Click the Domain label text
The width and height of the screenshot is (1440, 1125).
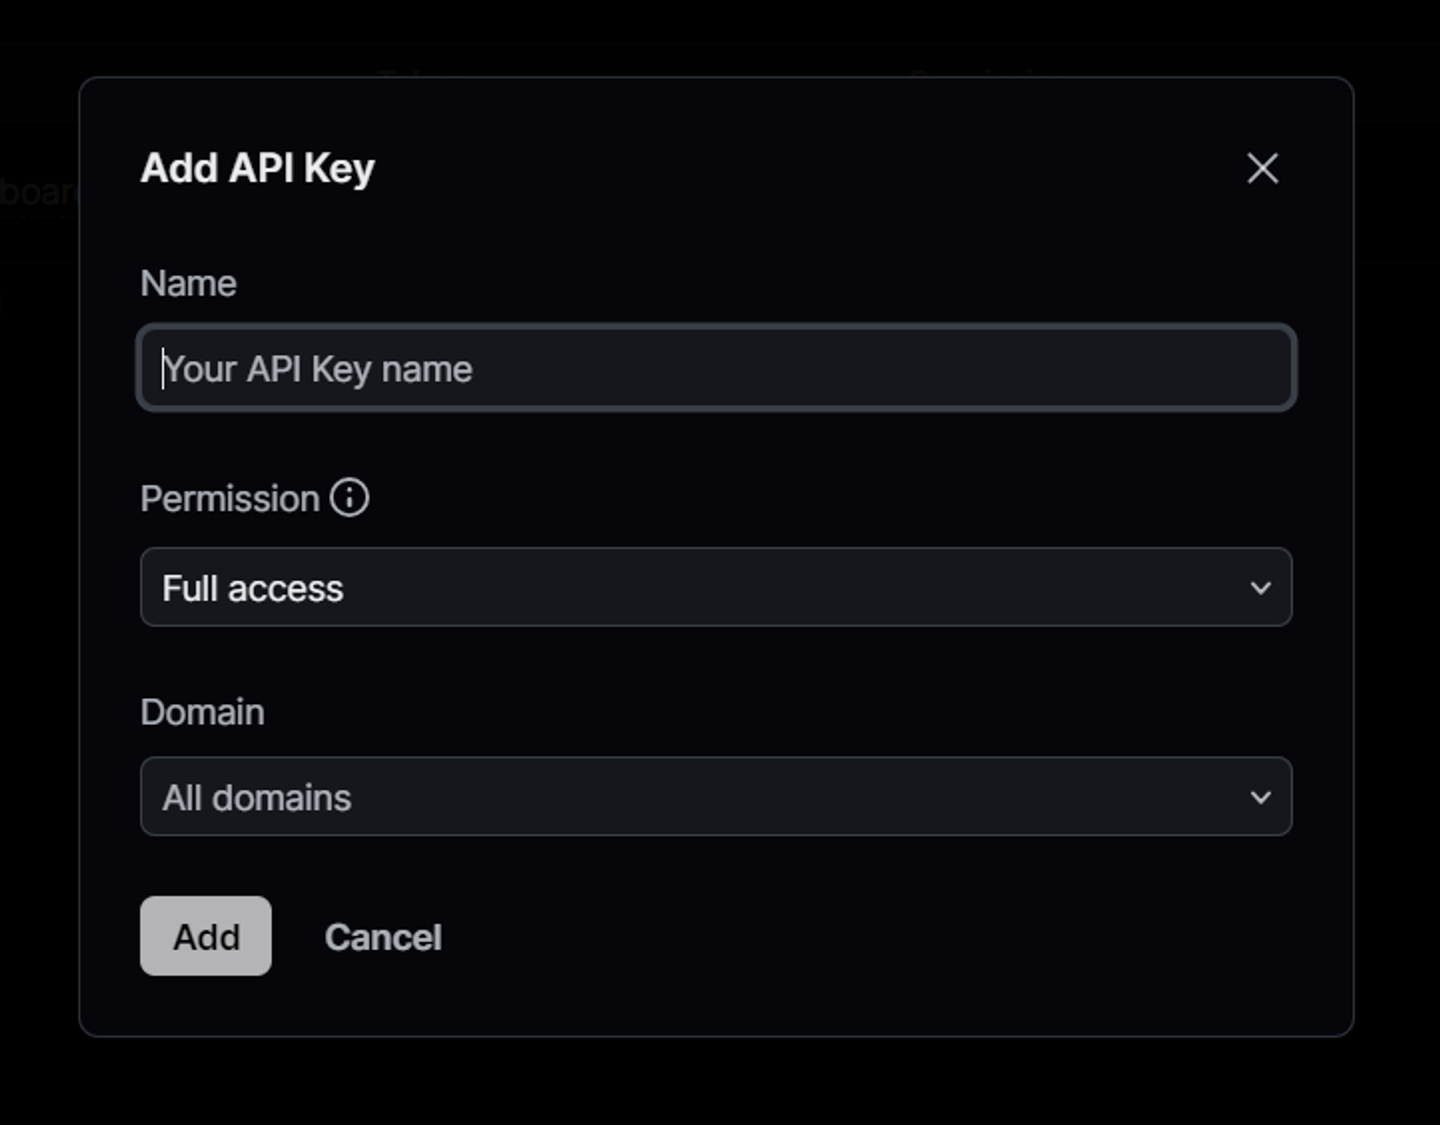pos(202,712)
